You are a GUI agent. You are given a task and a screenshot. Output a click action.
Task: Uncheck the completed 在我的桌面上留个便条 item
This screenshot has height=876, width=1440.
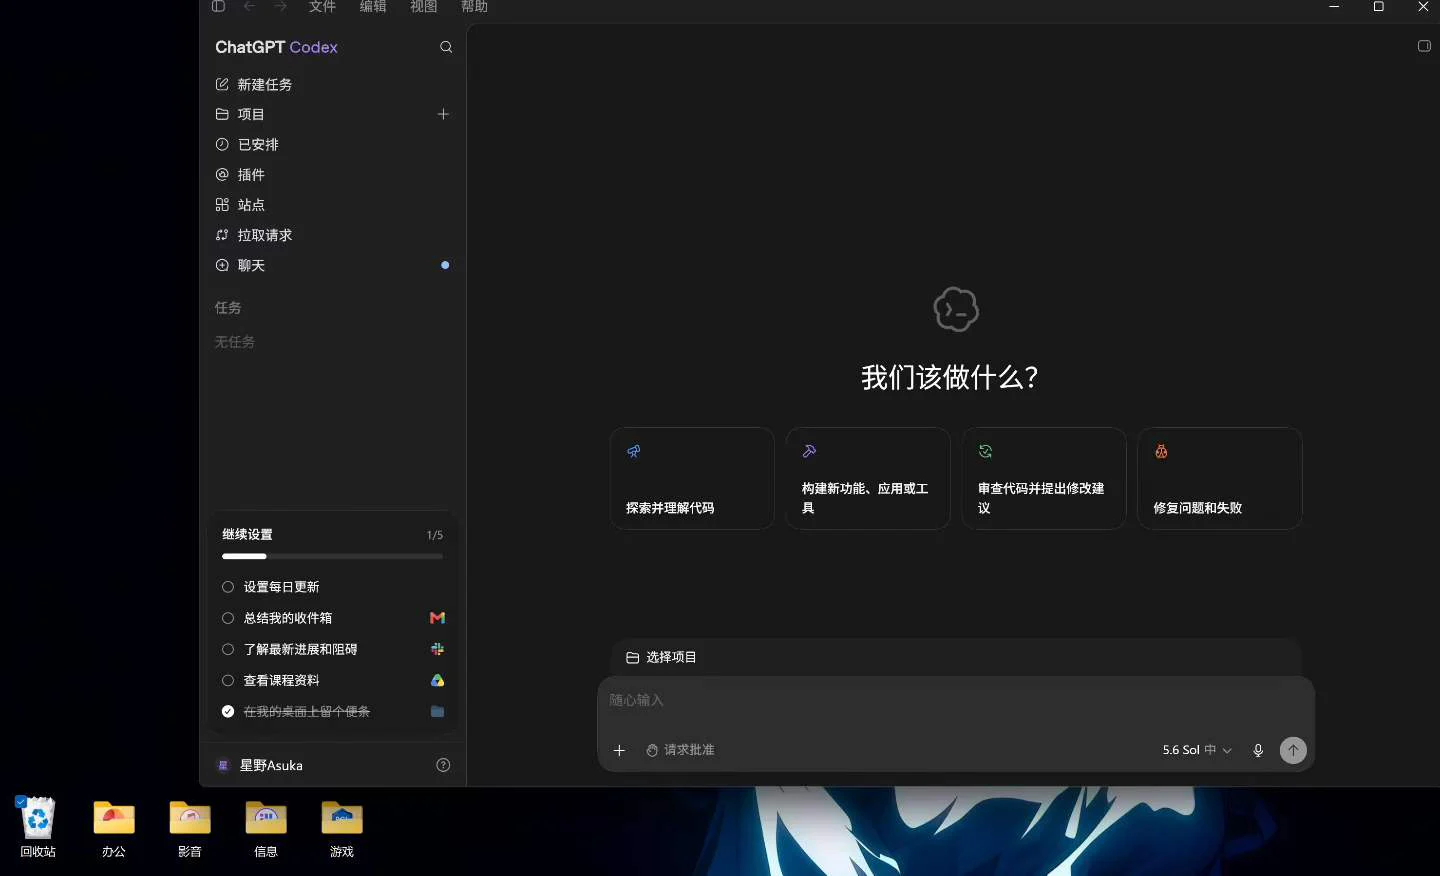point(228,712)
